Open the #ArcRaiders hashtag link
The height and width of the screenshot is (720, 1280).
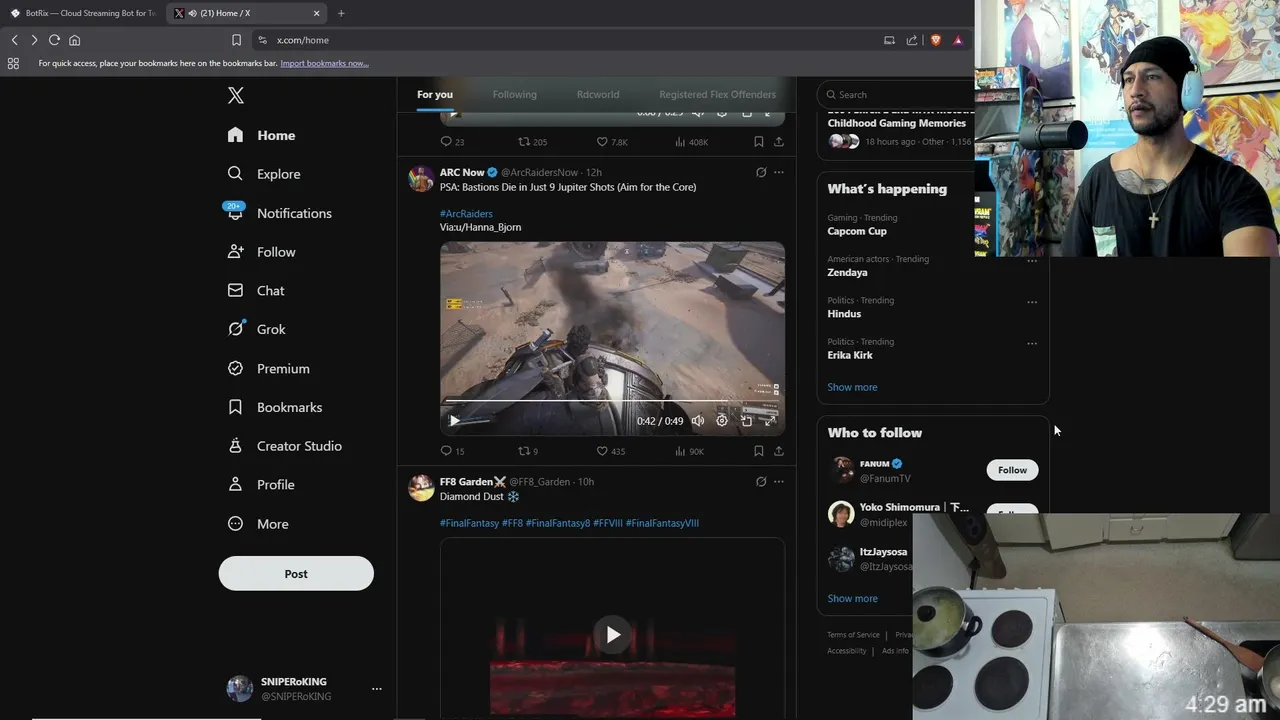(466, 214)
